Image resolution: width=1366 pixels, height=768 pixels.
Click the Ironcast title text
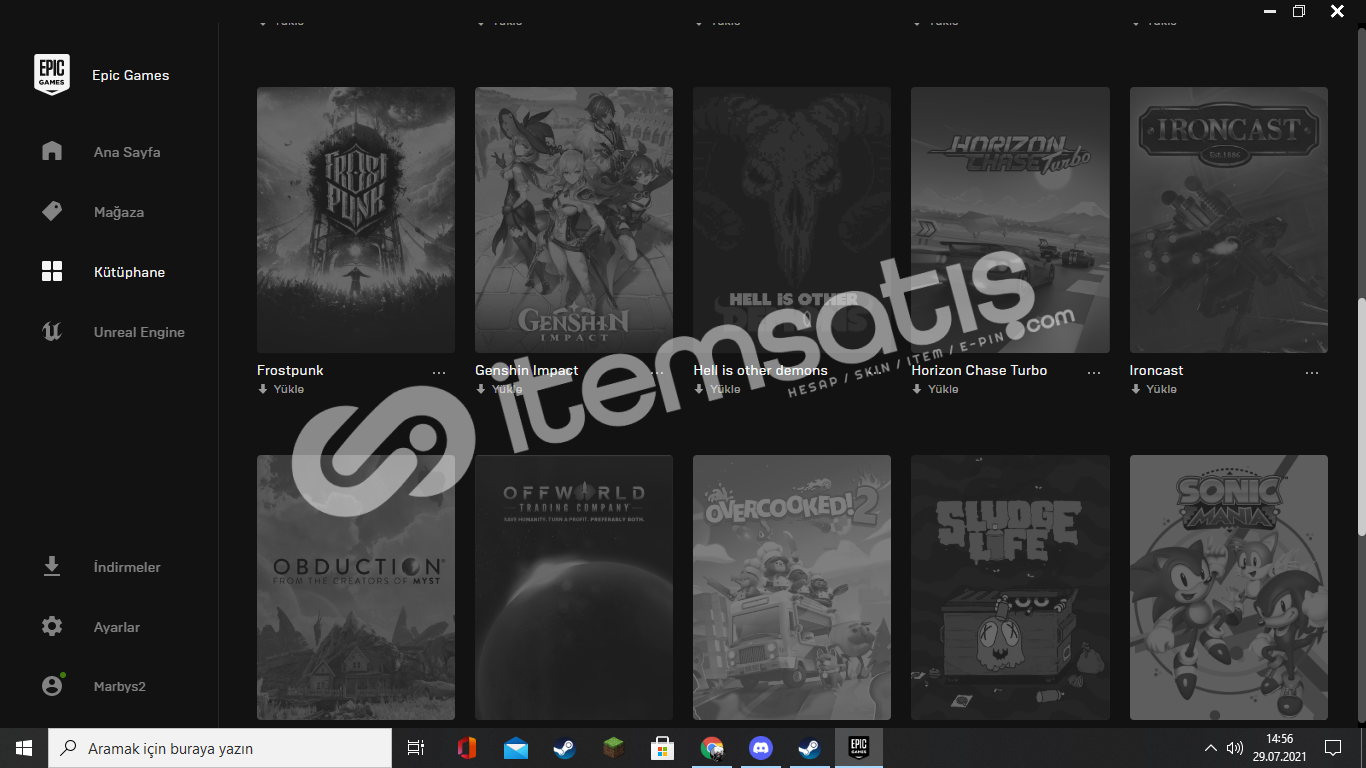pos(1156,370)
